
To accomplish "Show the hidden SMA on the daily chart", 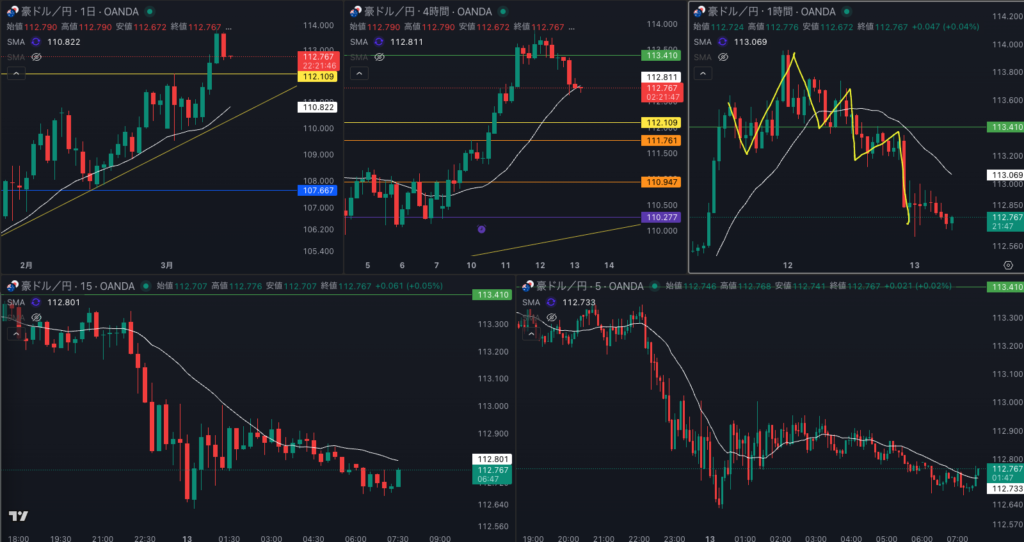I will click(36, 58).
